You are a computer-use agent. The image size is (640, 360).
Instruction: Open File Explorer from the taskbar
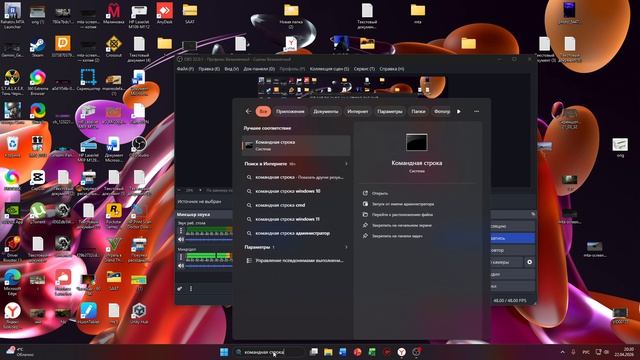point(328,352)
